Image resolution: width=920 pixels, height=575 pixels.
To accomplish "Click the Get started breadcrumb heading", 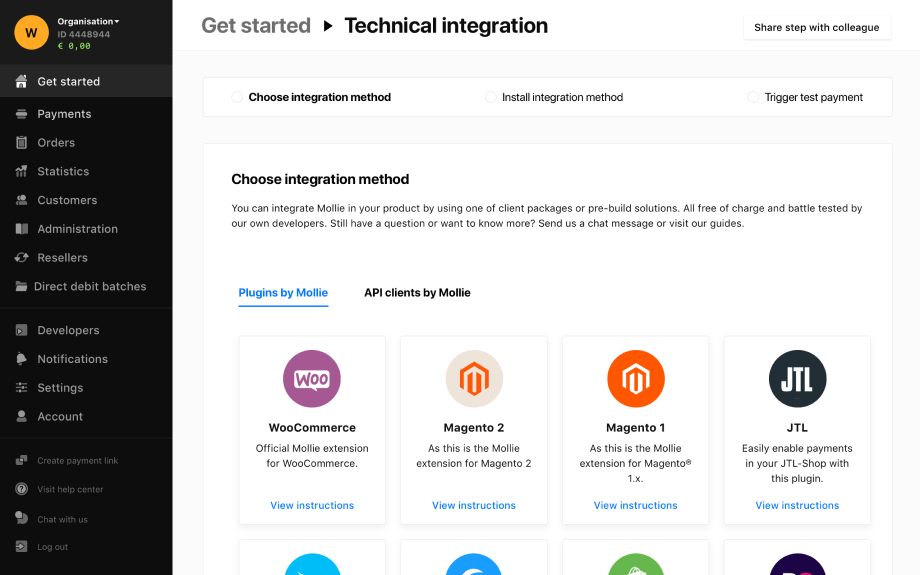I will coord(256,26).
